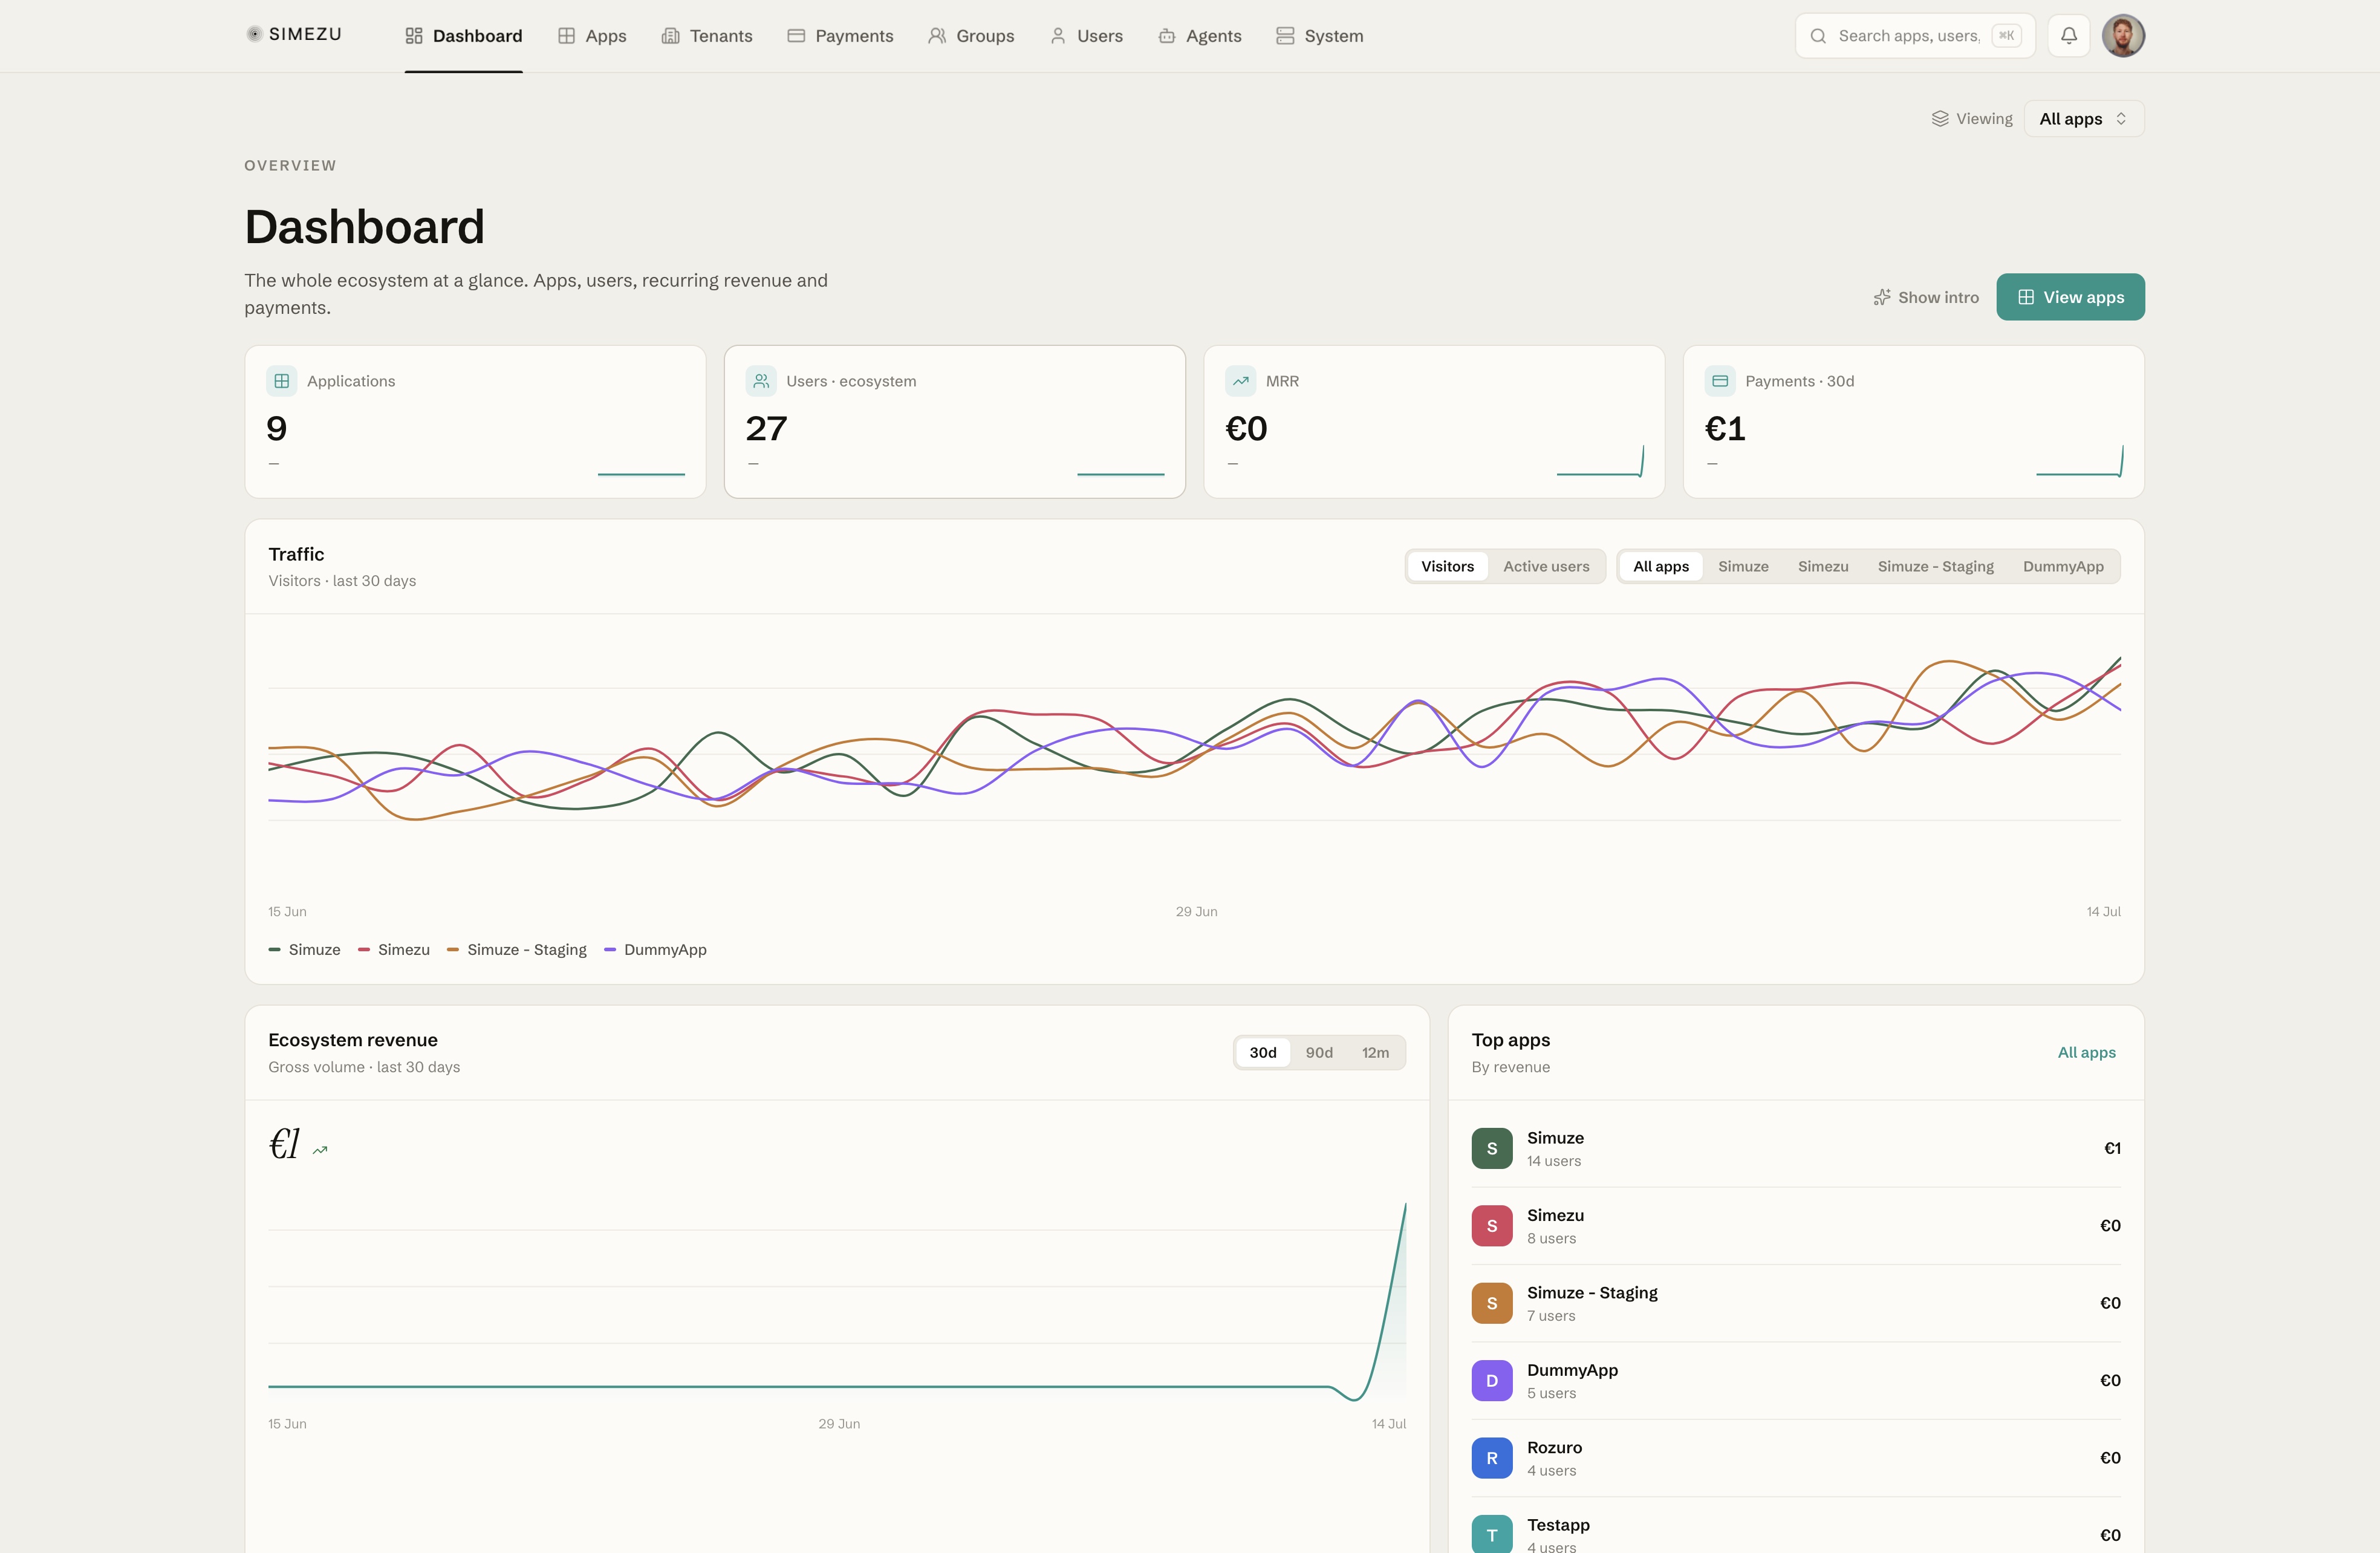Switch revenue range to 90d
Image resolution: width=2380 pixels, height=1553 pixels.
coord(1319,1052)
